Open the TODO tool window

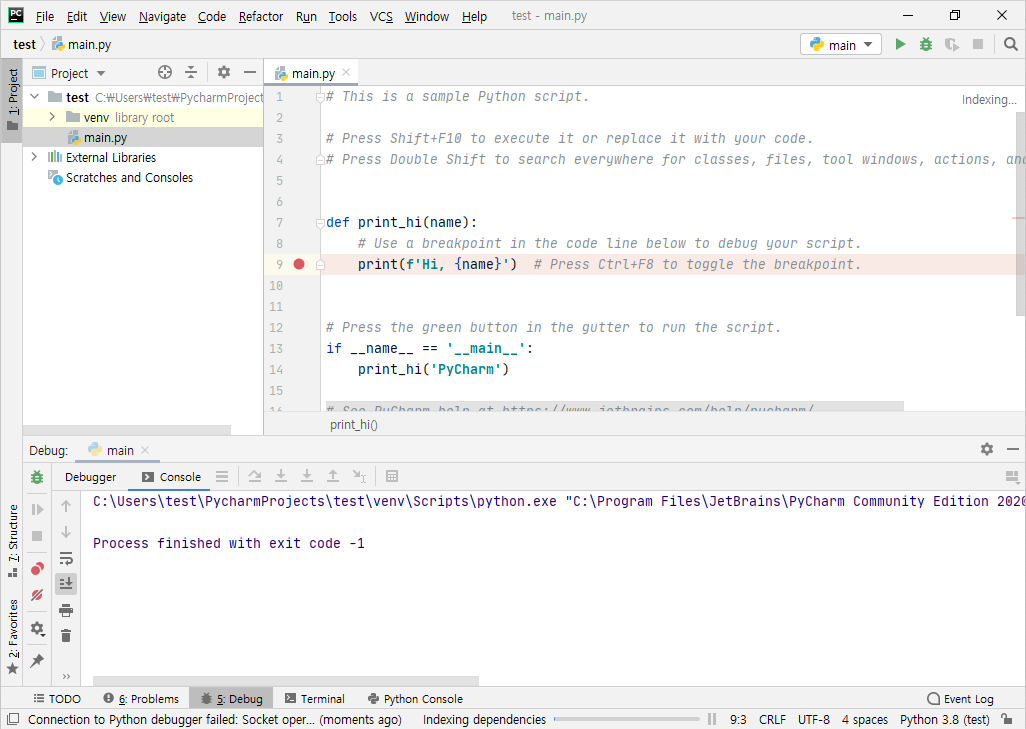57,698
